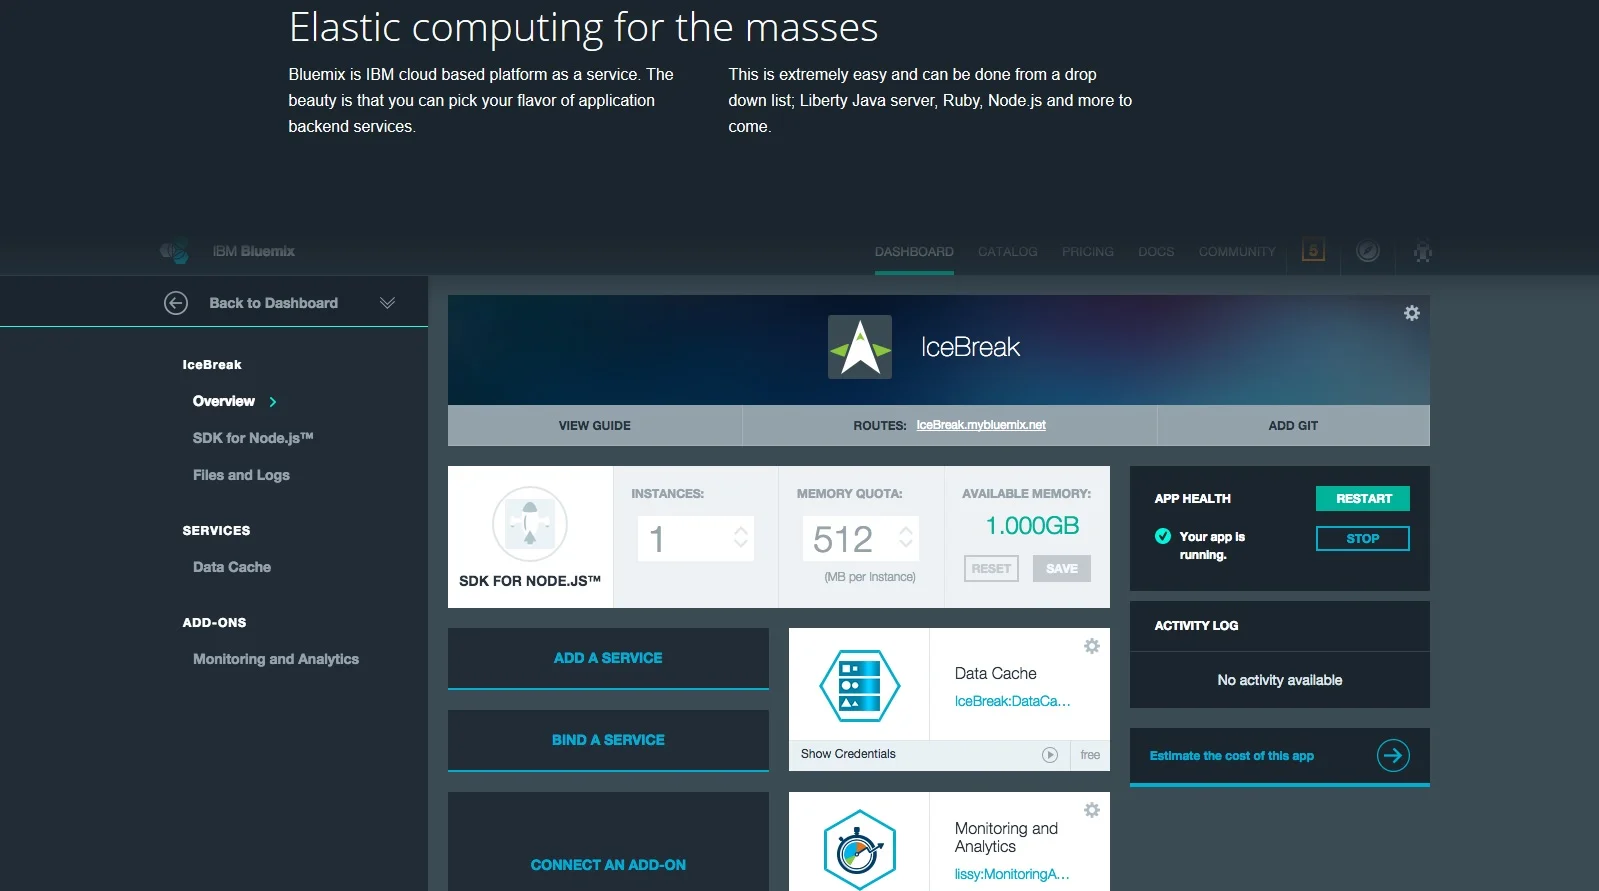Open Files and Logs in sidebar

point(241,475)
